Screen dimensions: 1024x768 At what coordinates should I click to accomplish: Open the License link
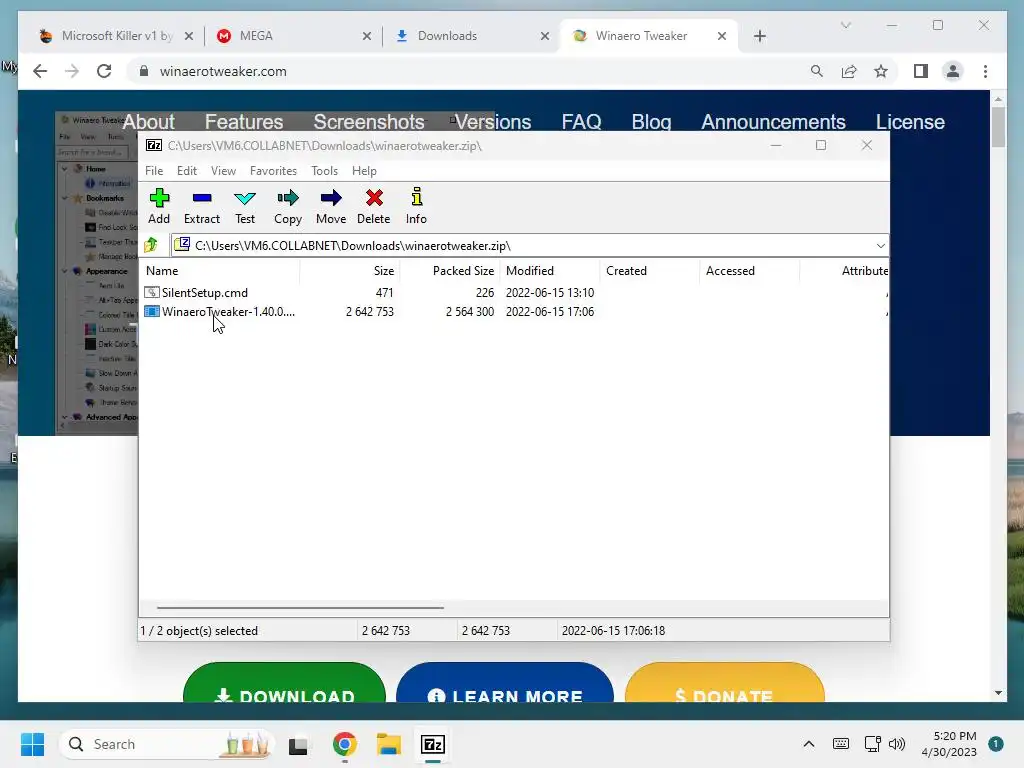[x=910, y=121]
